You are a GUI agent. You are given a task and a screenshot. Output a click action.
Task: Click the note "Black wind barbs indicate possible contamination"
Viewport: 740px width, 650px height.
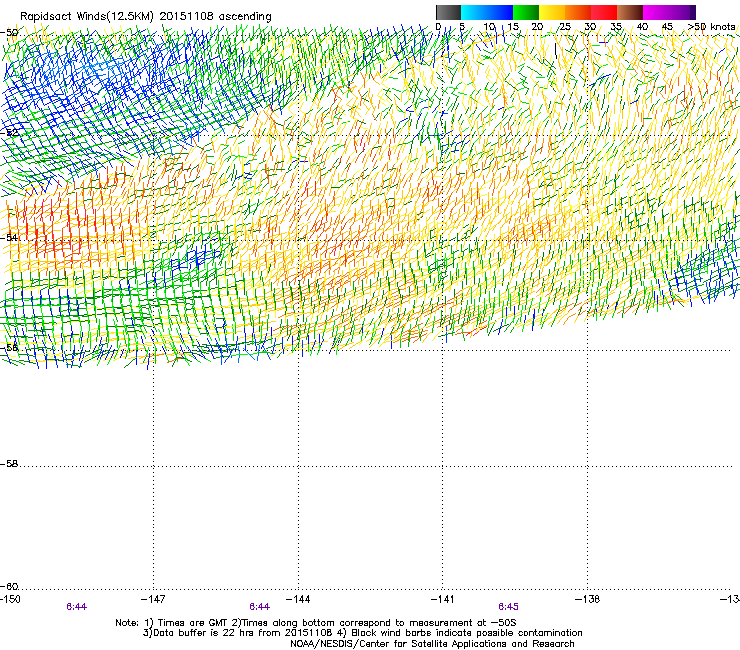[x=467, y=633]
